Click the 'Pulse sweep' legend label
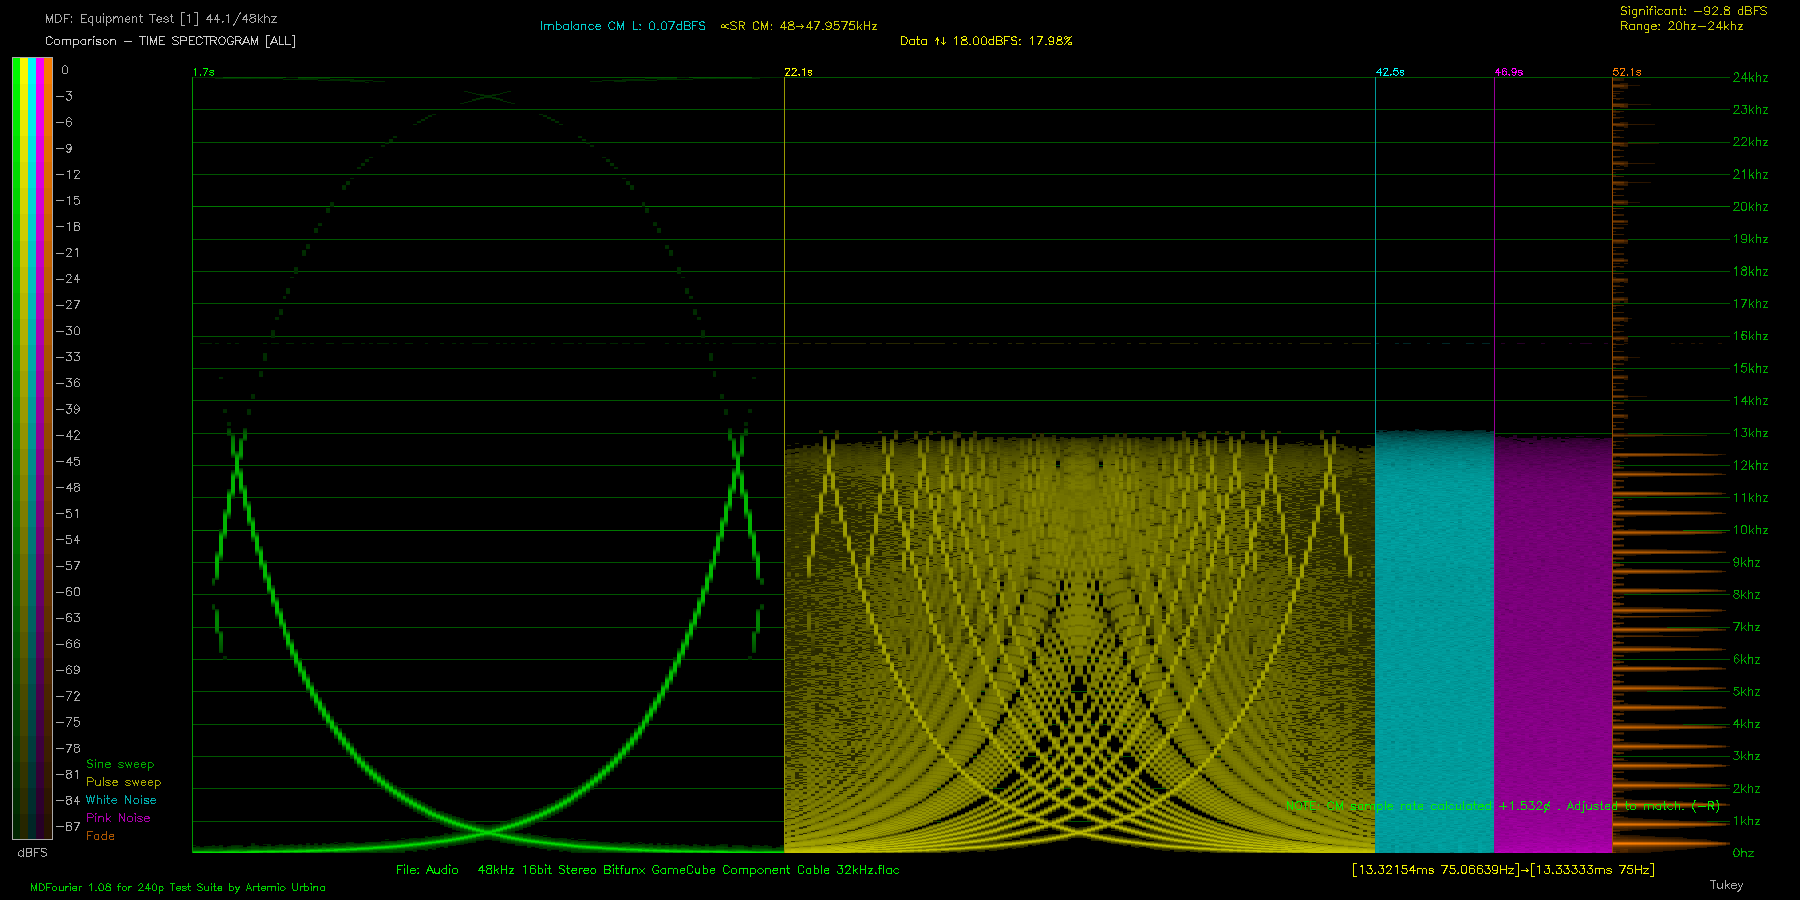 [123, 782]
